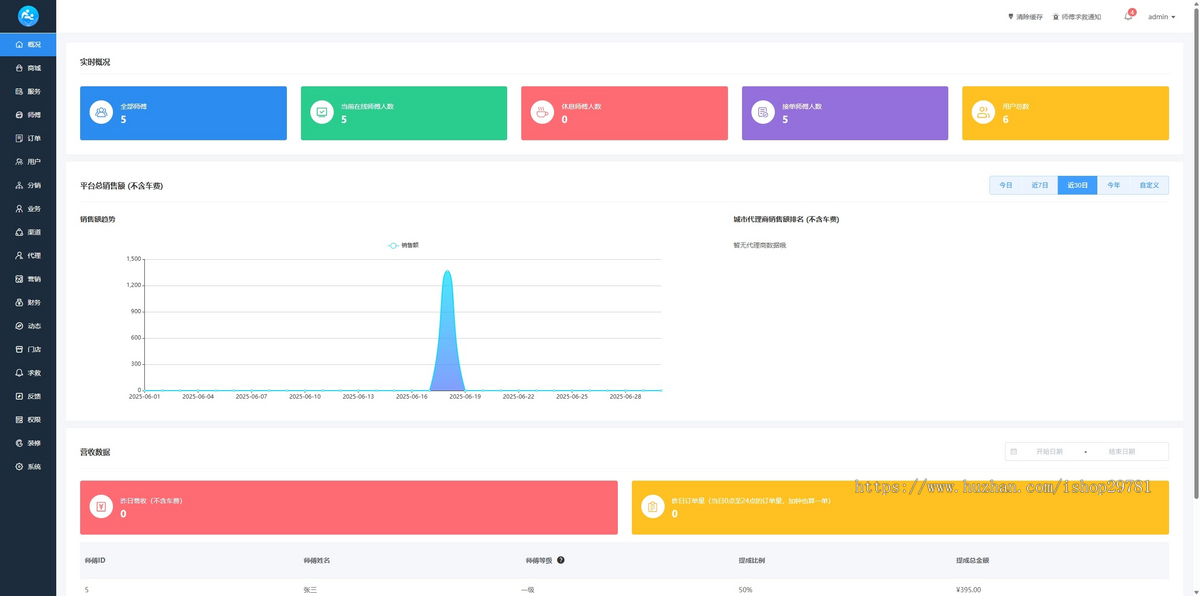The width and height of the screenshot is (1200, 596).
Task: Open the 营销 marketing sidebar item
Action: pyautogui.click(x=28, y=279)
